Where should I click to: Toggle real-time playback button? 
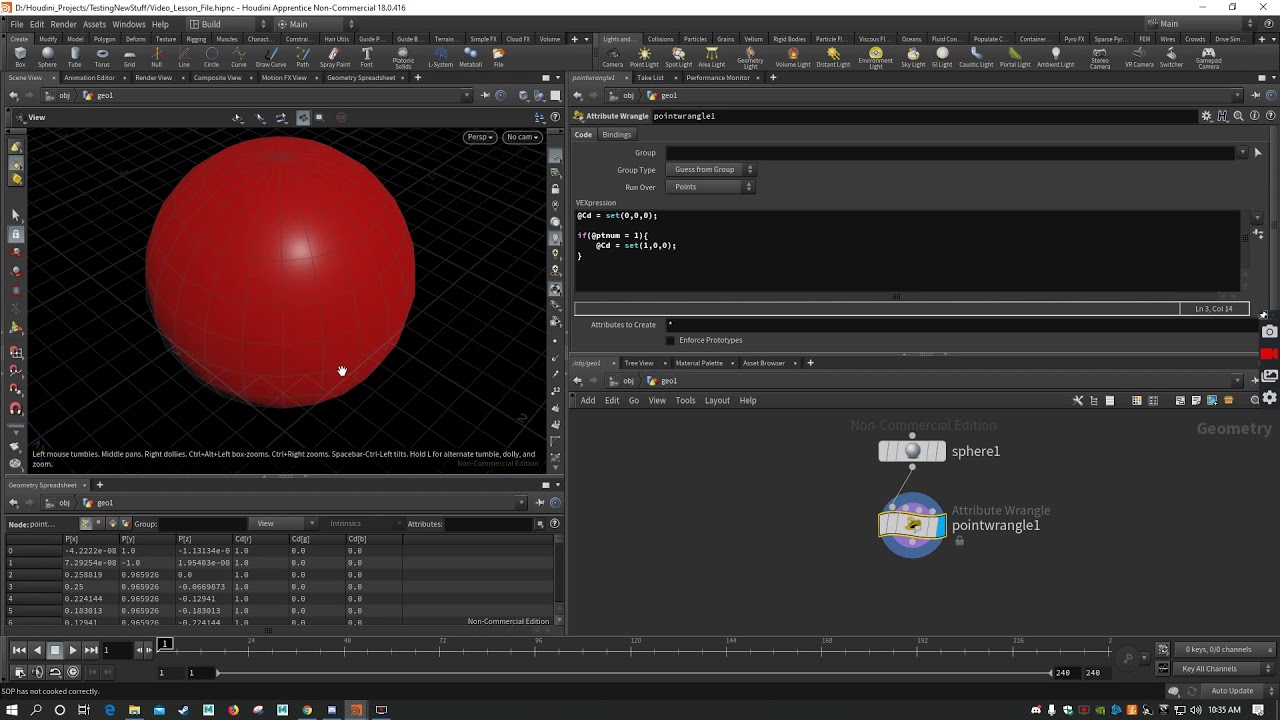click(73, 672)
